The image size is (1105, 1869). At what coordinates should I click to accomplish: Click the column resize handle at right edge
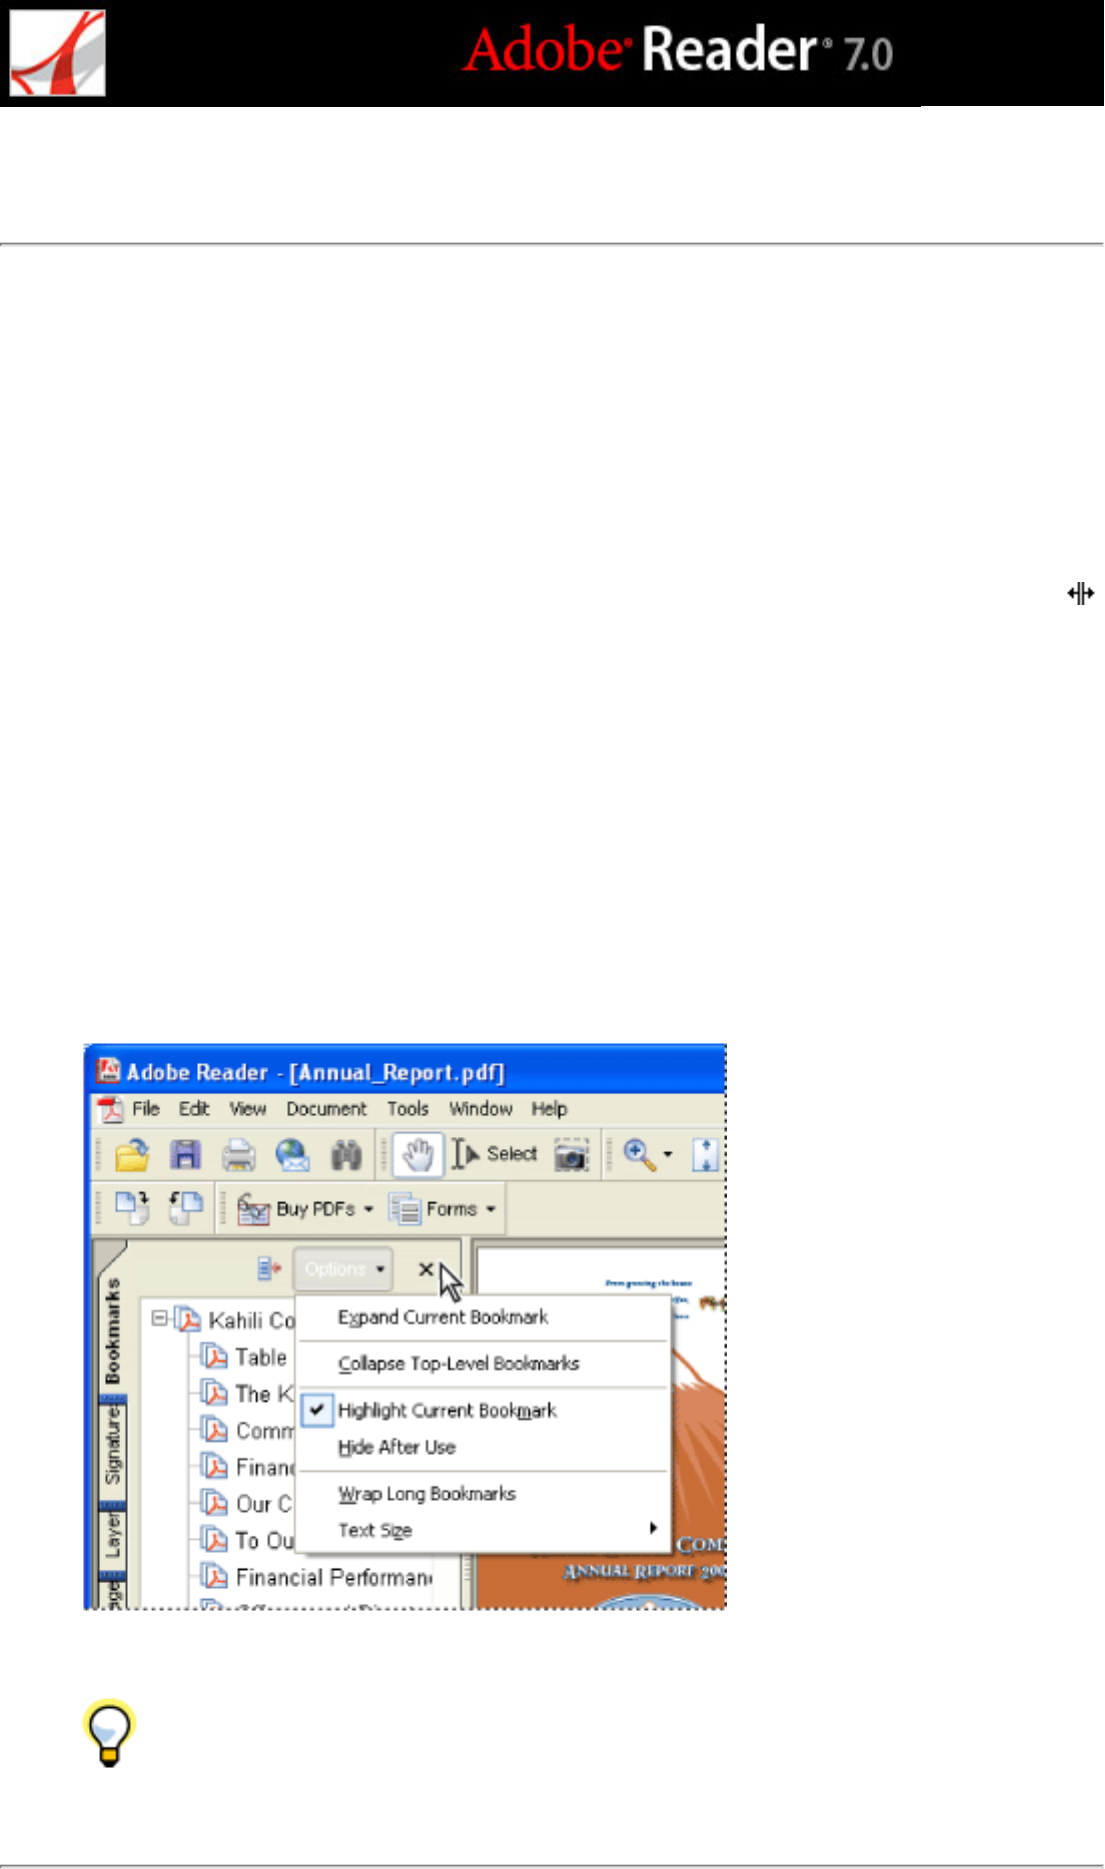(x=1081, y=593)
